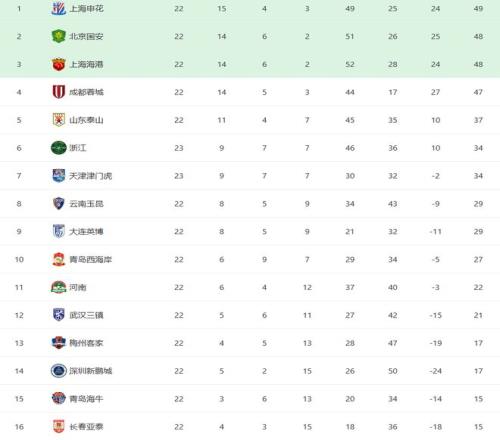
Task: Click the 天津津门虎 club badge
Action: click(x=59, y=176)
